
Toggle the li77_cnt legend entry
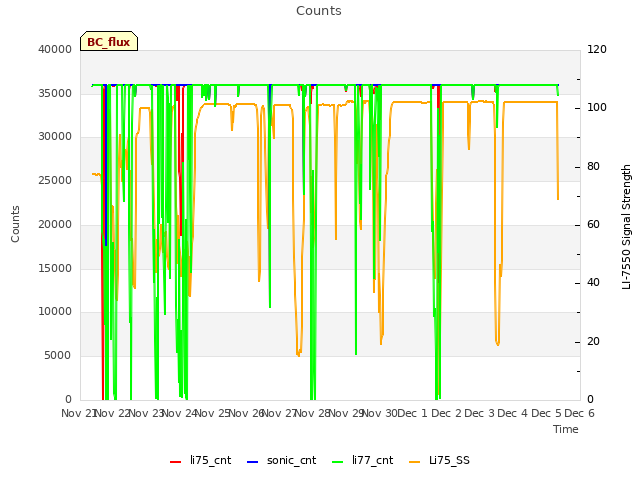tap(363, 461)
